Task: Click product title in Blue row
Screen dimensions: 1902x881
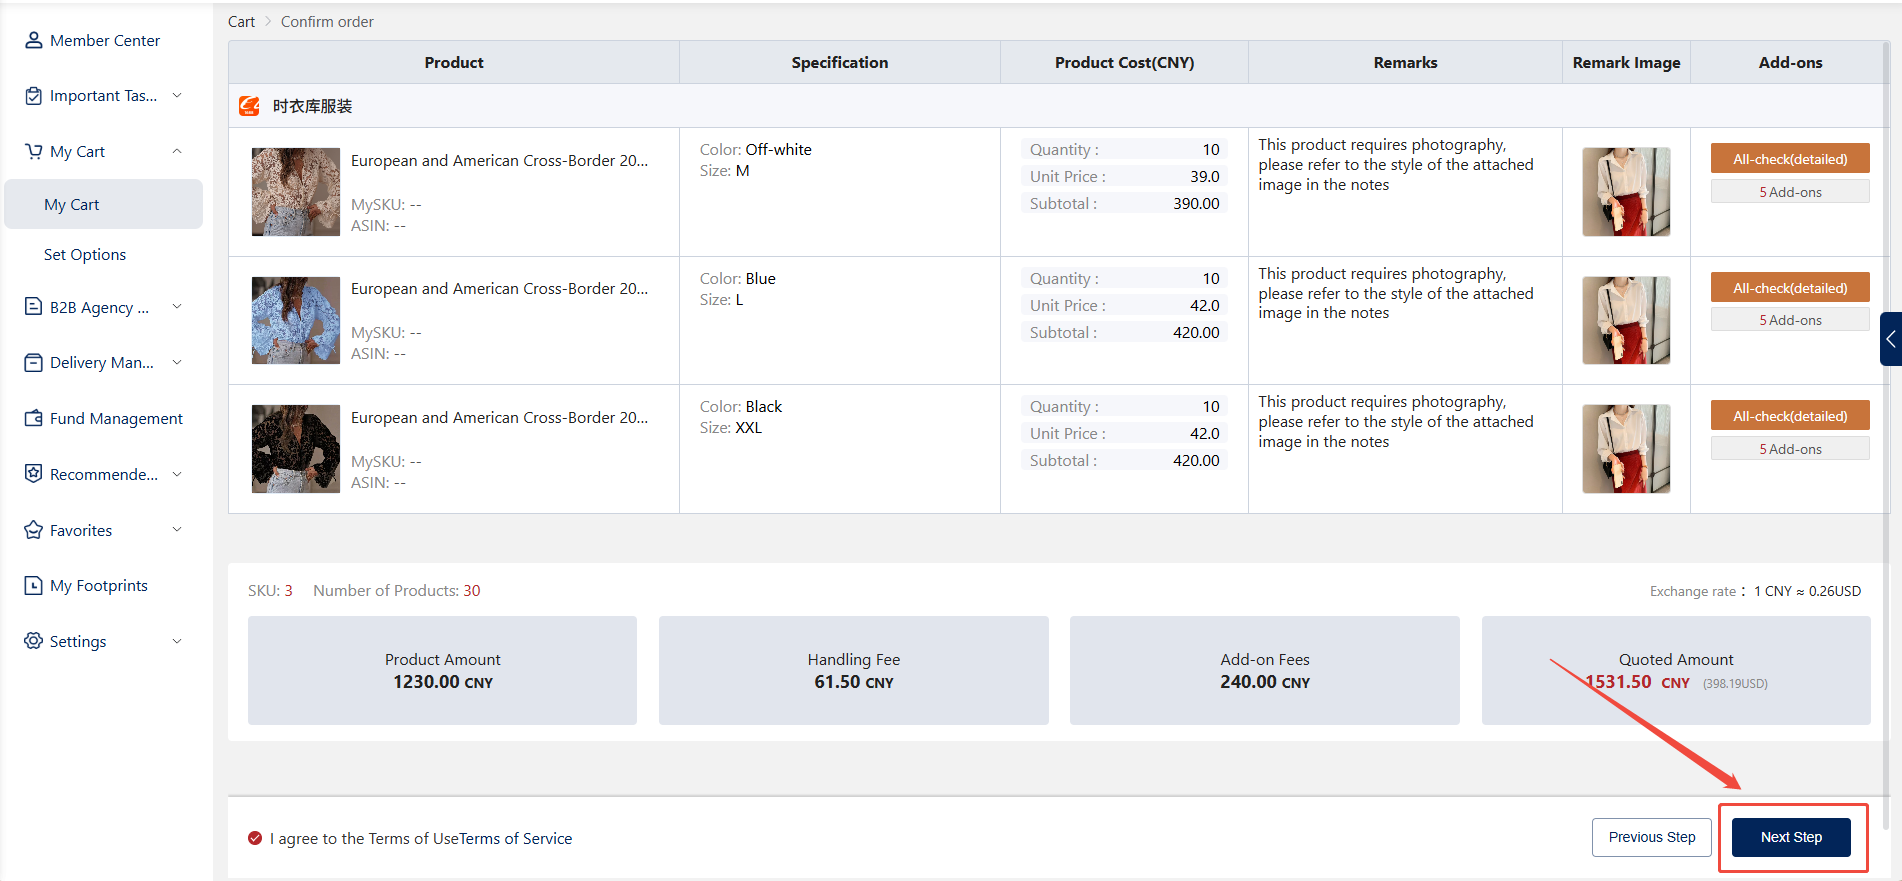Action: click(x=499, y=288)
